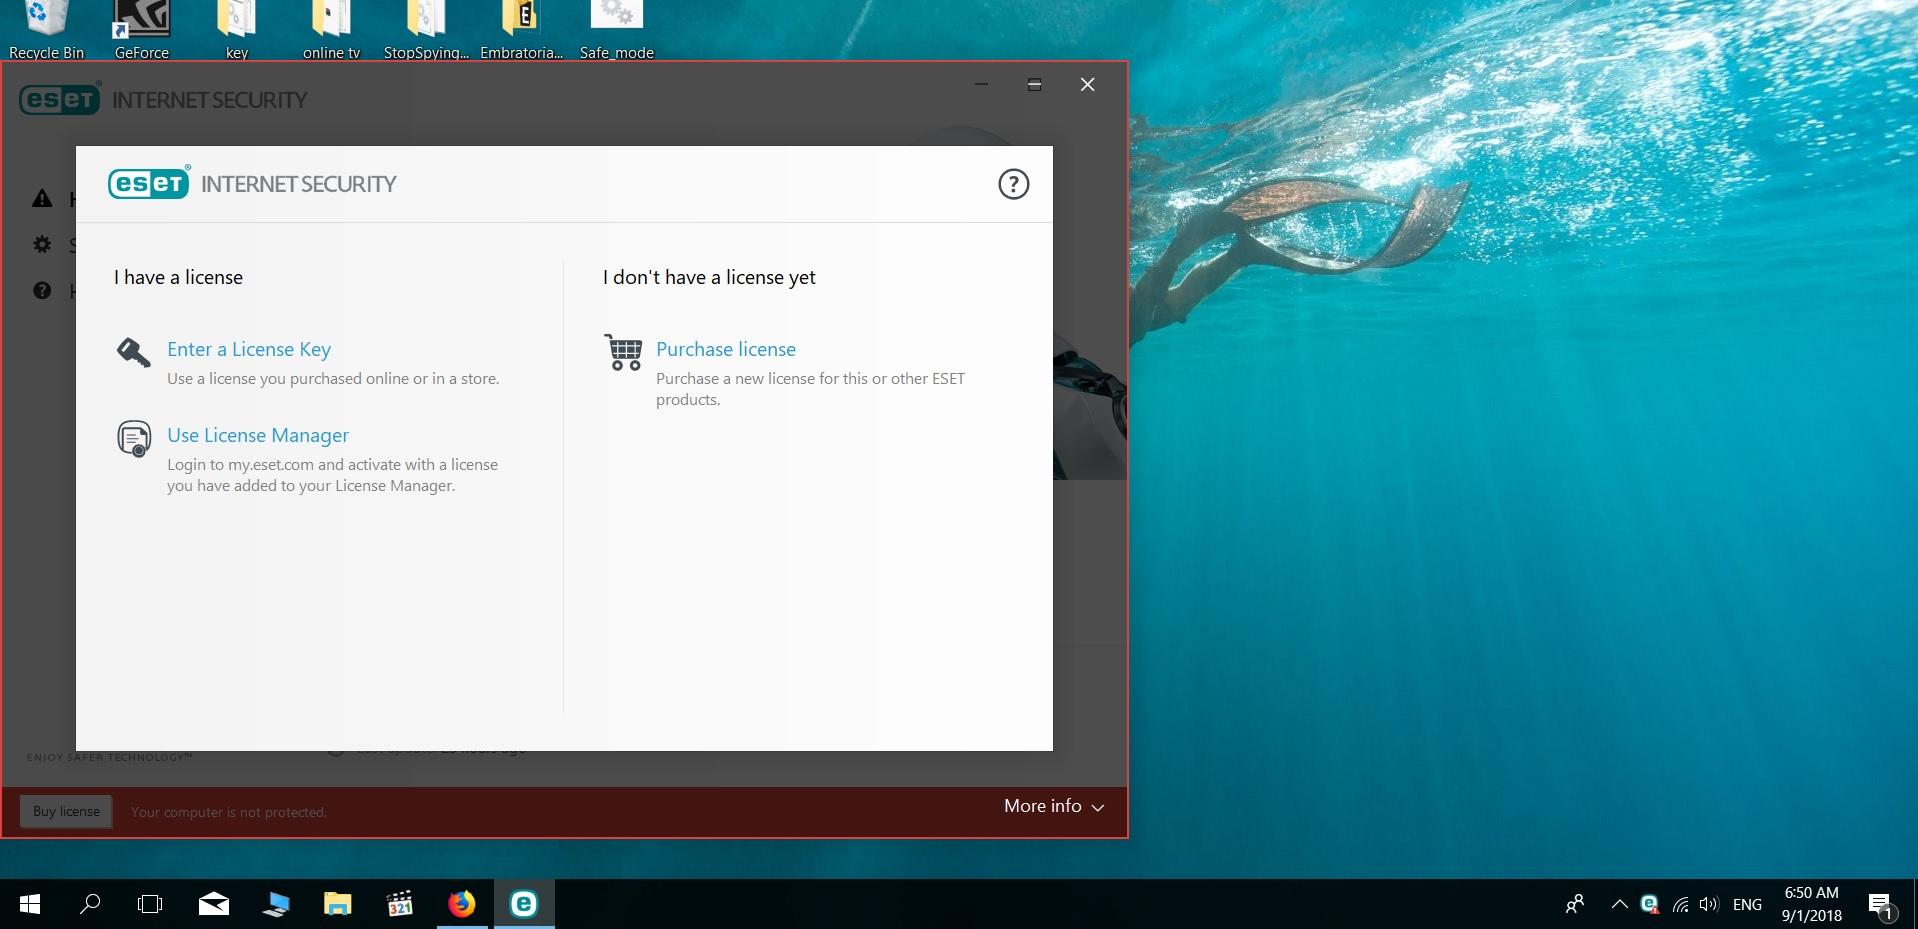
Task: Click the key icon beside Enter a License Key
Action: [x=133, y=353]
